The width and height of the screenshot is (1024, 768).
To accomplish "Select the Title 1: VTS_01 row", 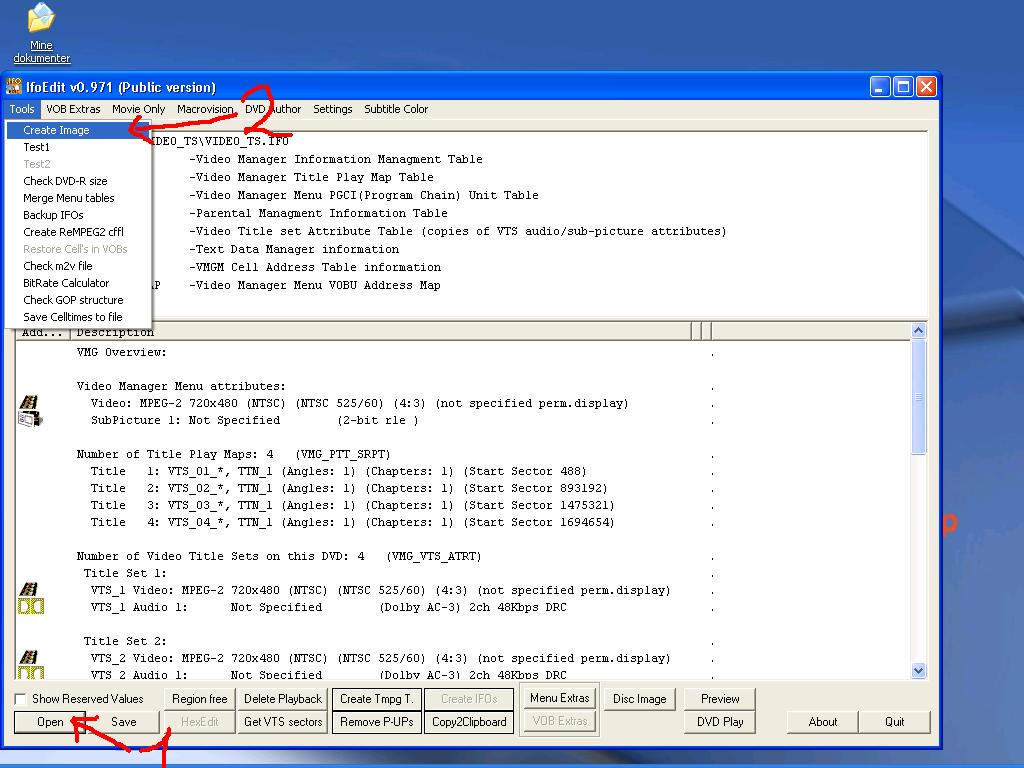I will coord(338,471).
